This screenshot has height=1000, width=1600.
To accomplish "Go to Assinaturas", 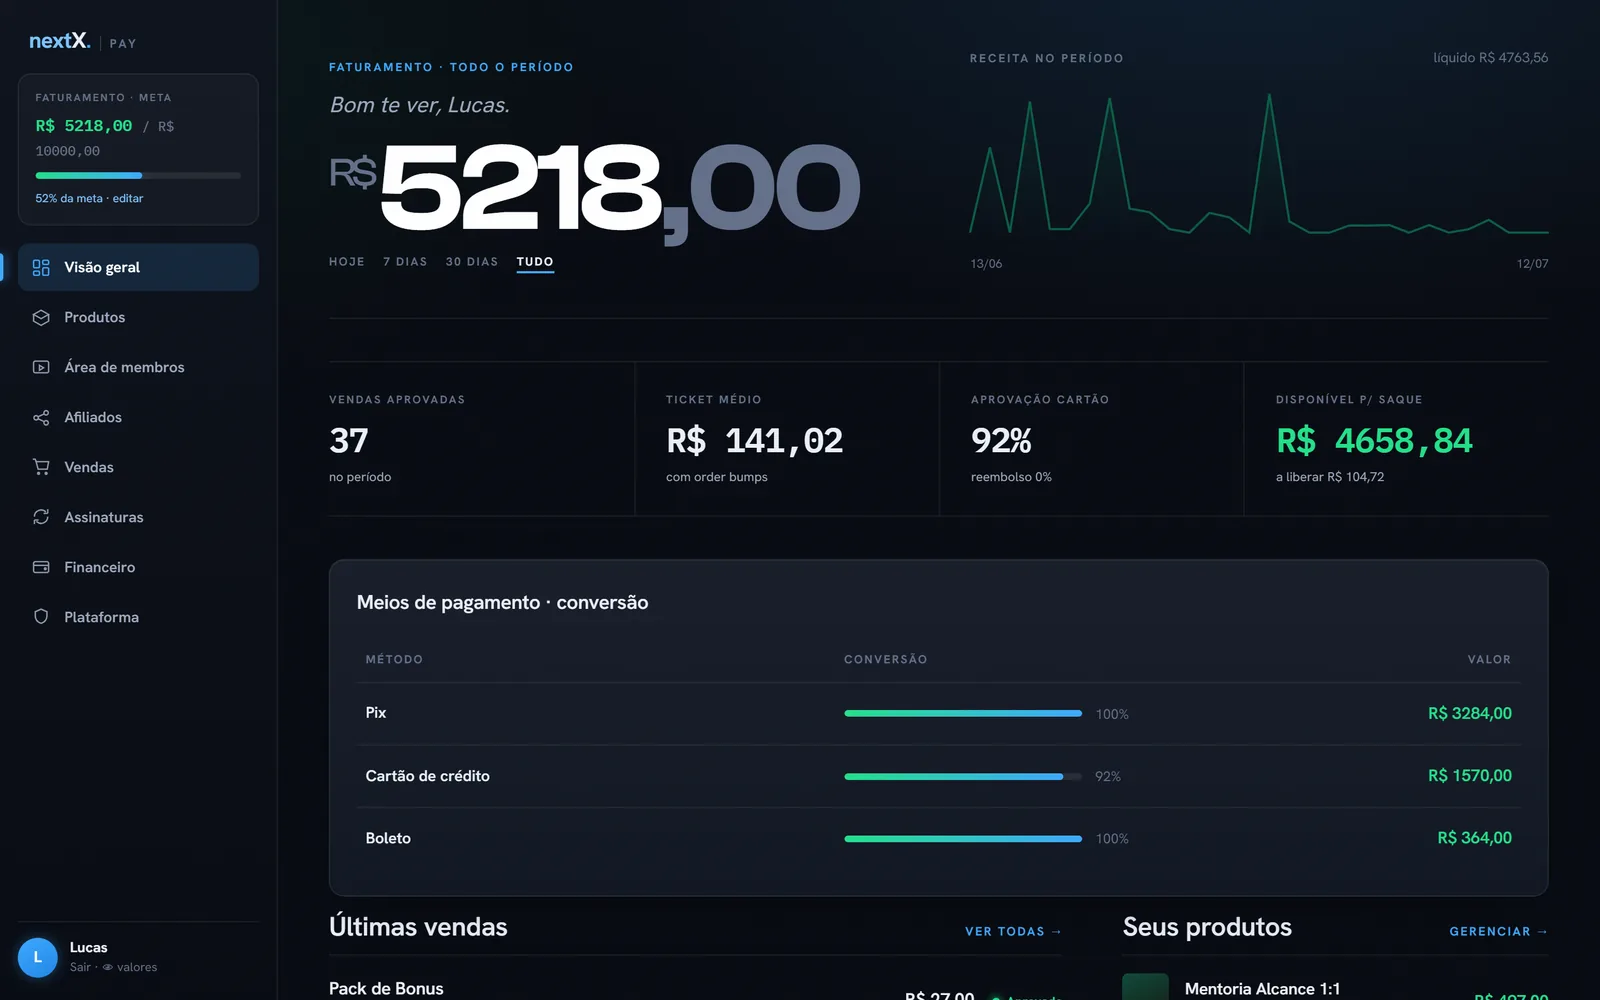I will point(138,517).
